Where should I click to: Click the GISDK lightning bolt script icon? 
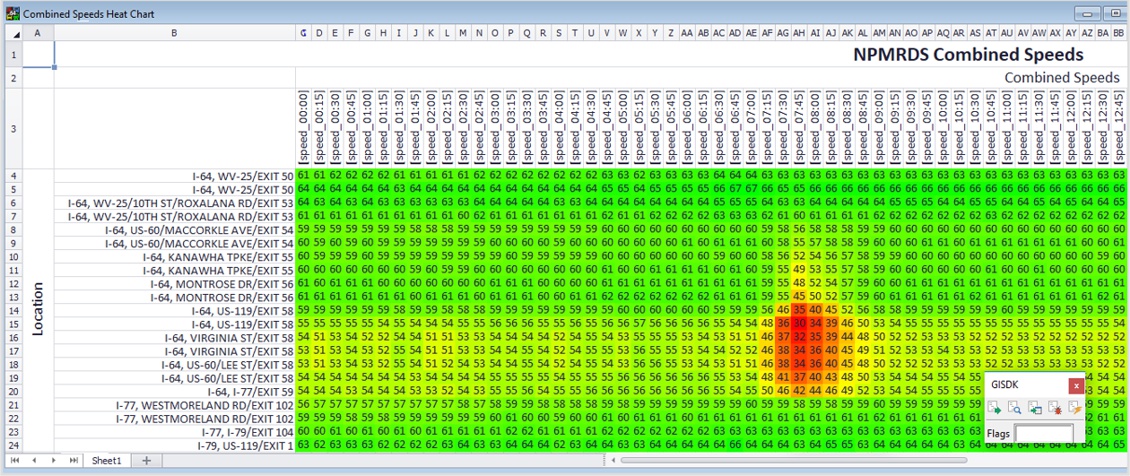pos(1075,410)
